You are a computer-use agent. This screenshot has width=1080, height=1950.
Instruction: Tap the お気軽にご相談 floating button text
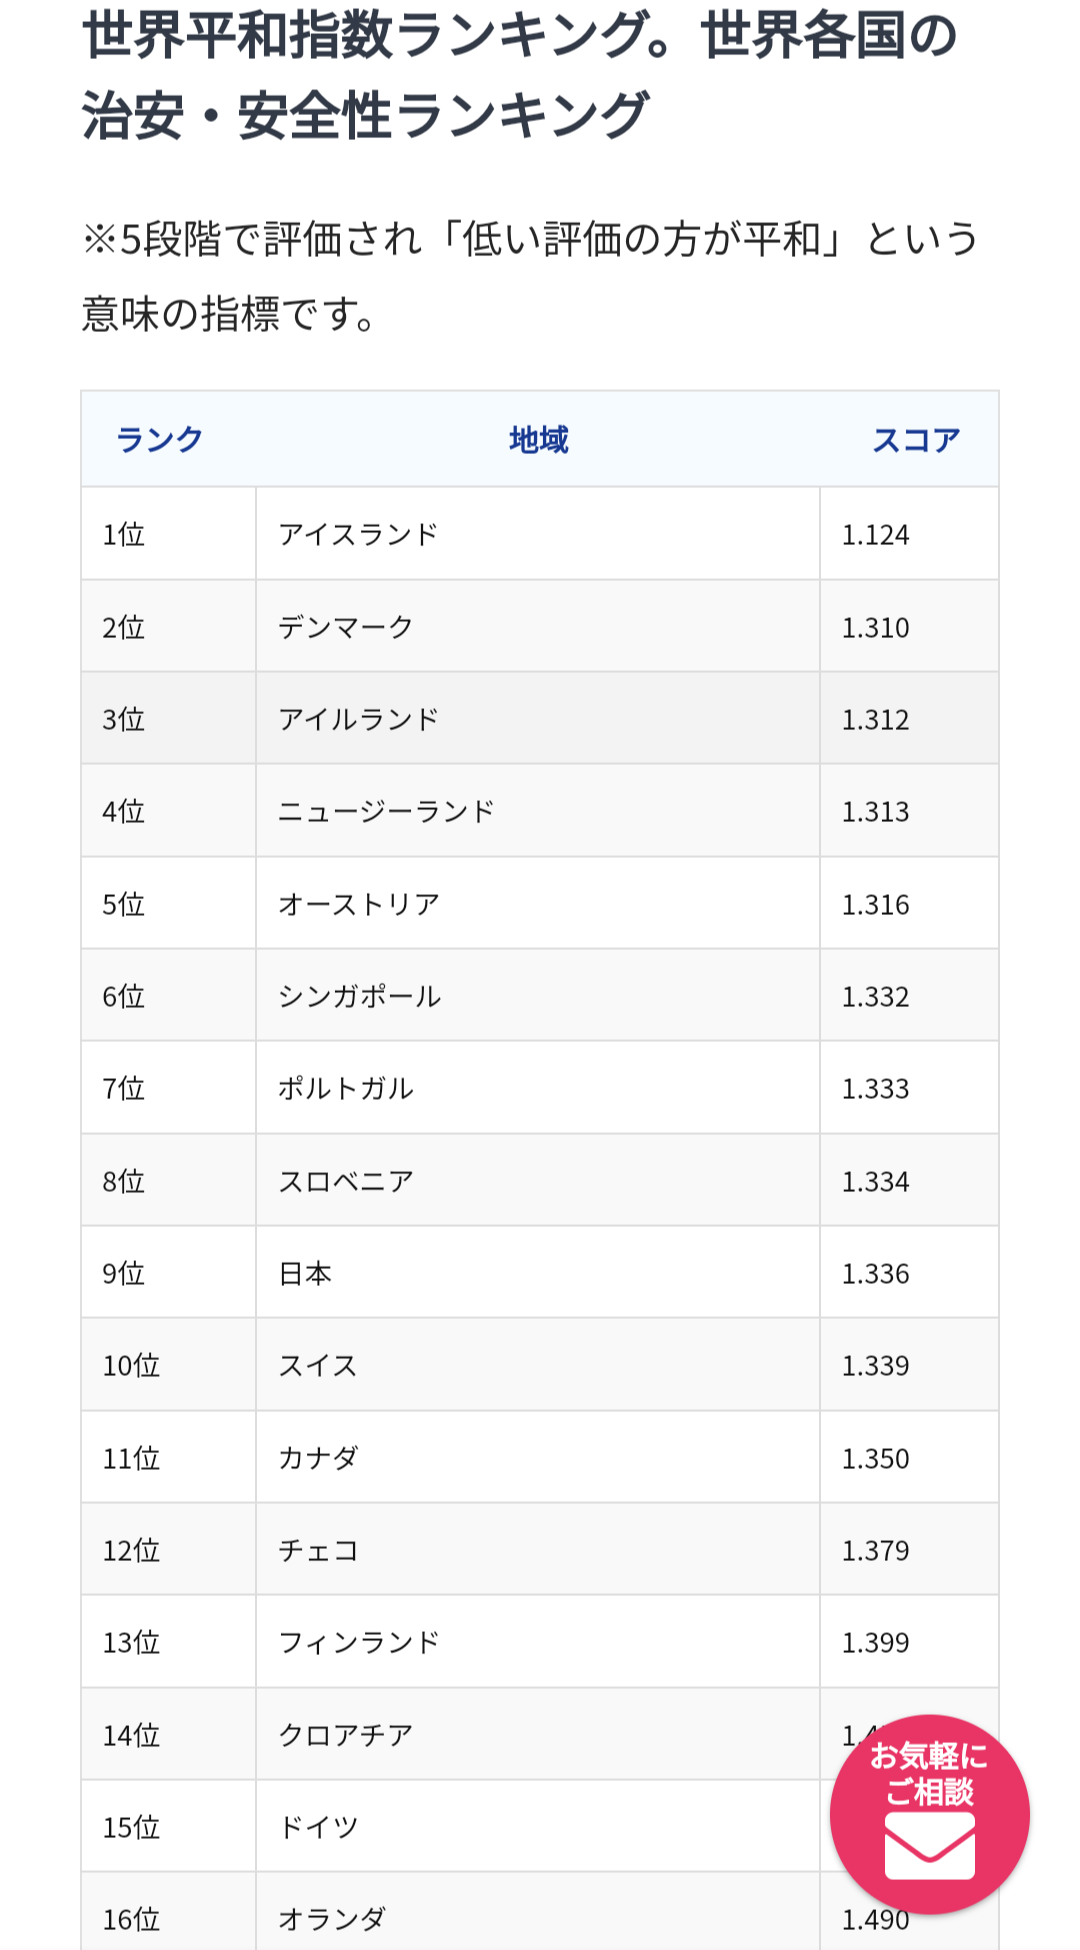point(929,1772)
